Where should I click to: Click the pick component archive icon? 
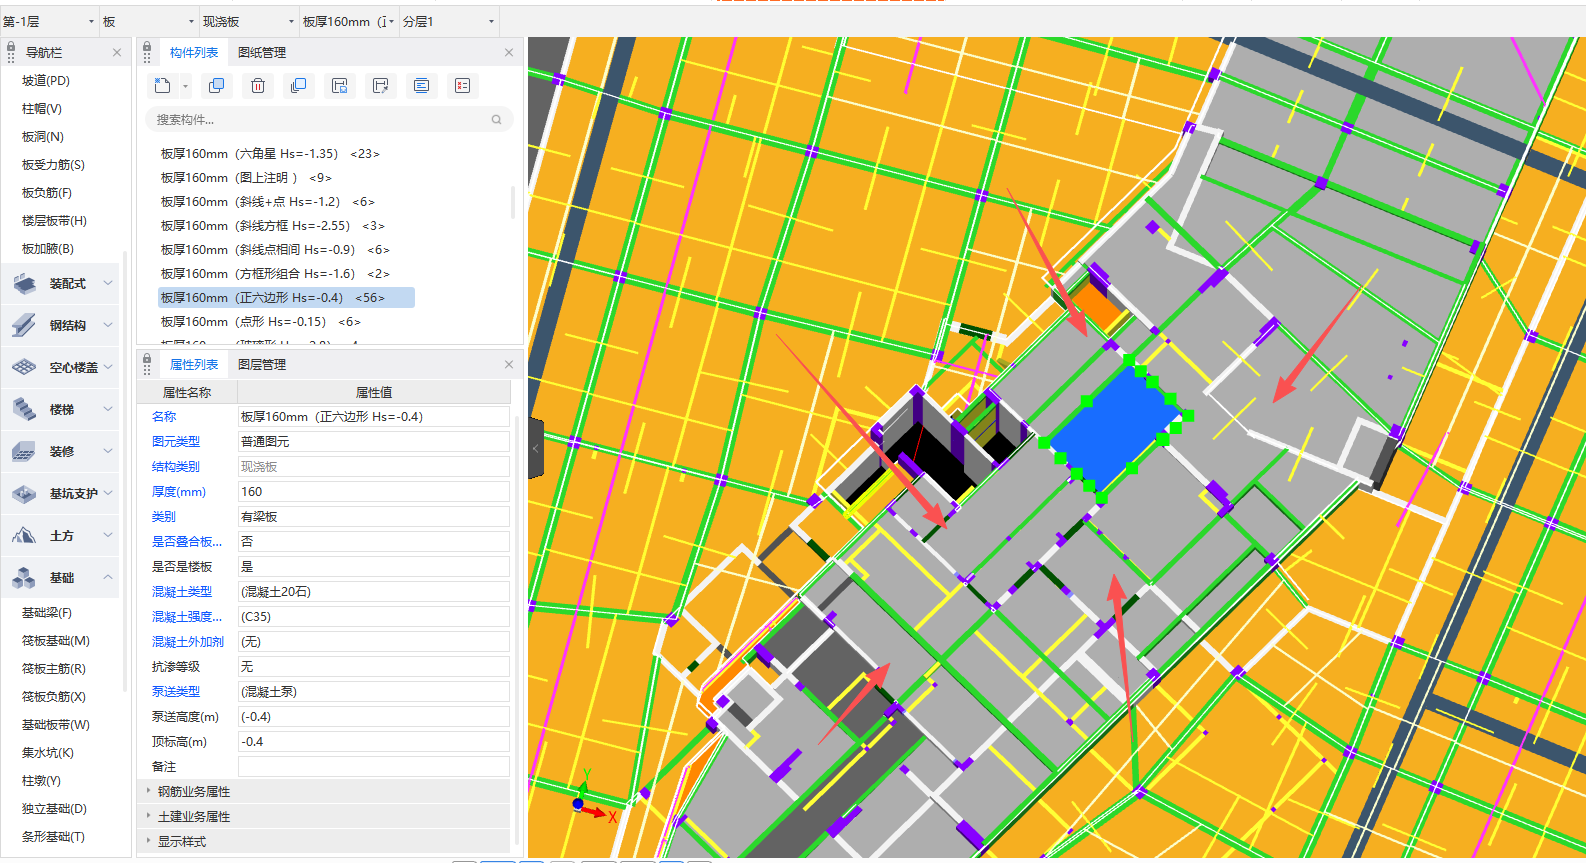(381, 86)
